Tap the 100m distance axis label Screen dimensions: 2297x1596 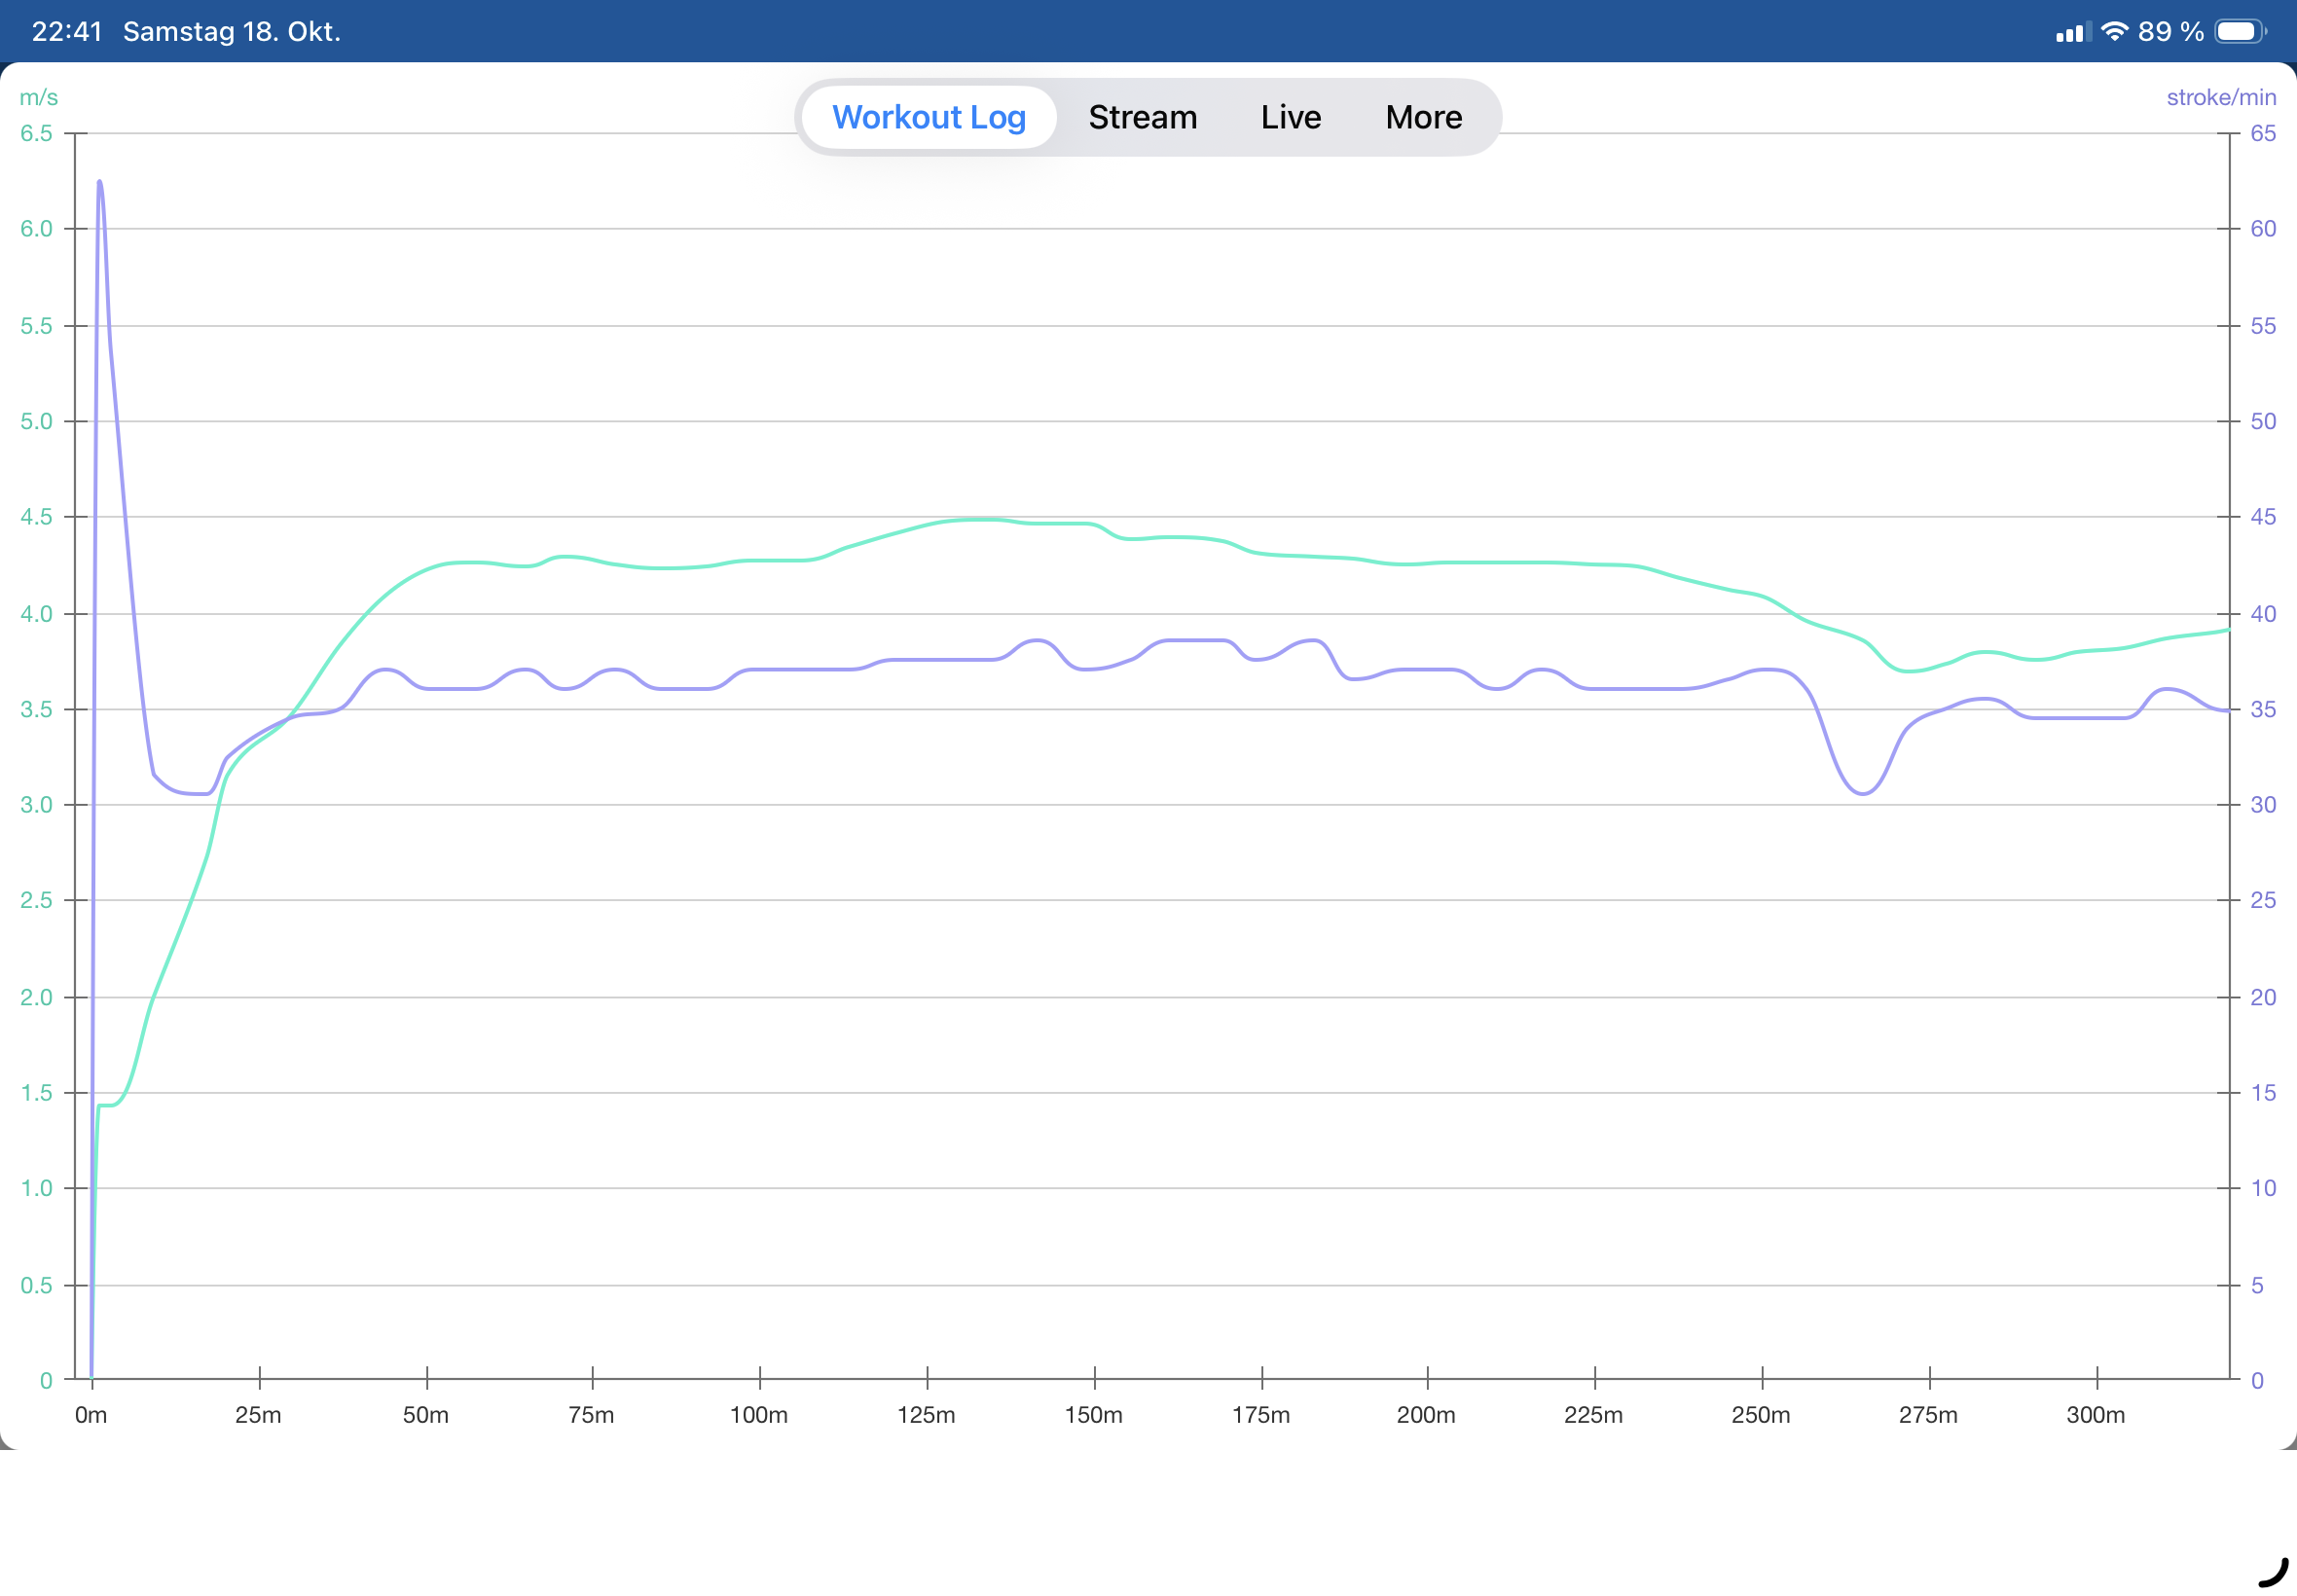(758, 1414)
